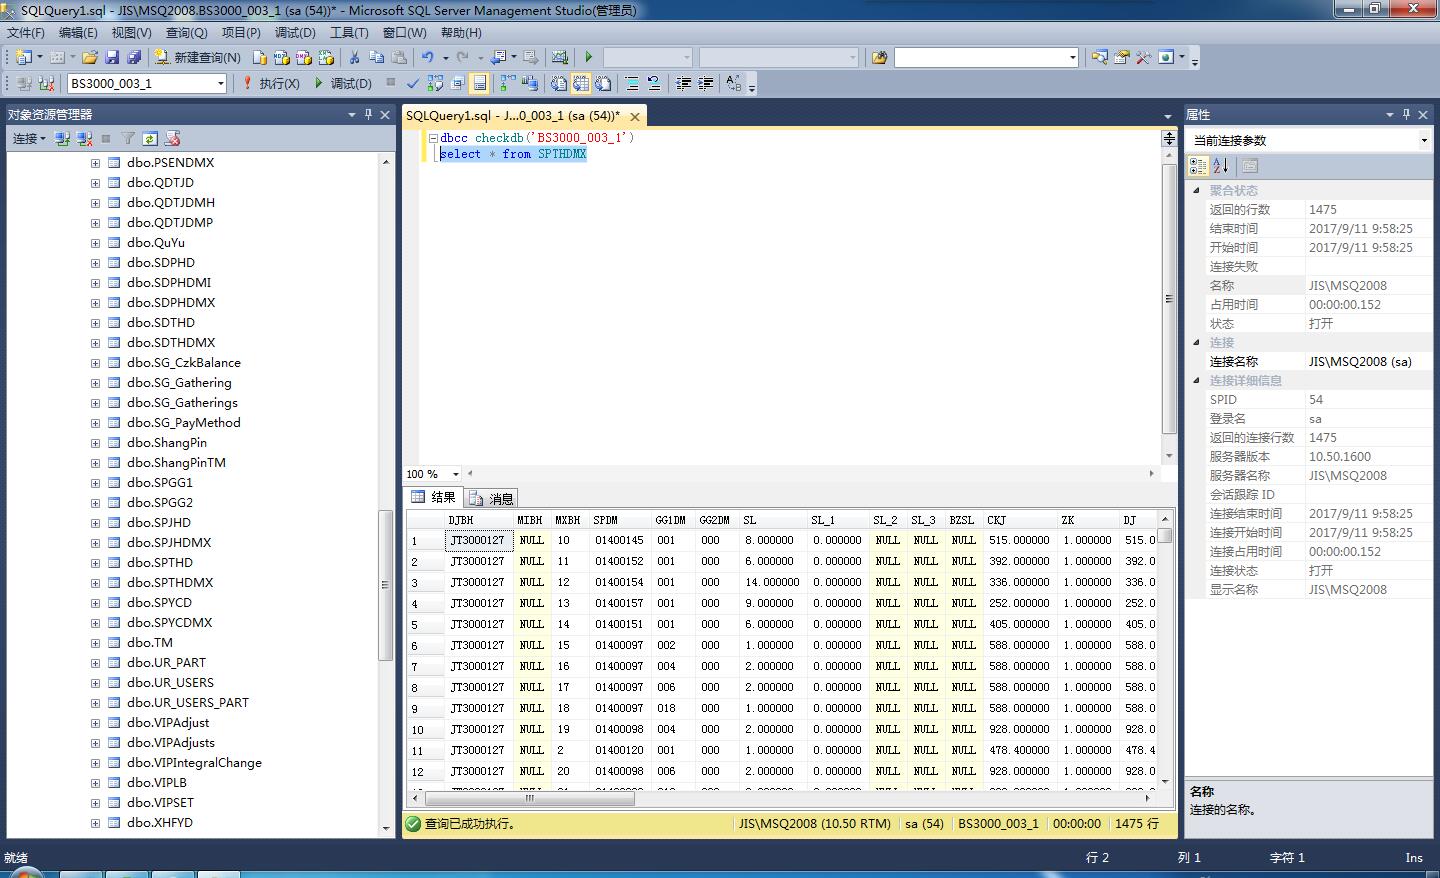The height and width of the screenshot is (878, 1440).
Task: Click the results grid horizontal scrollbar thumb
Action: tap(530, 798)
